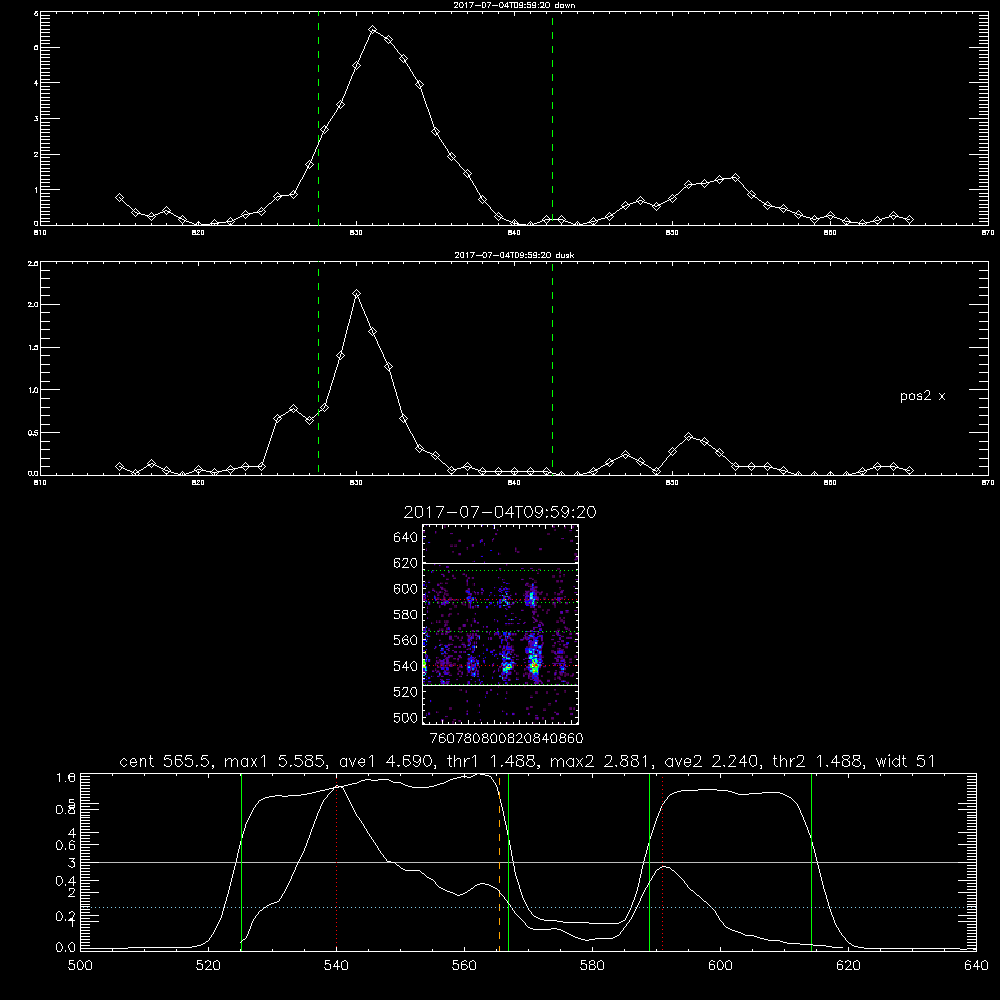The image size is (1000, 1000).
Task: Click the '600' label on heatmap y-axis
Action: 406,589
